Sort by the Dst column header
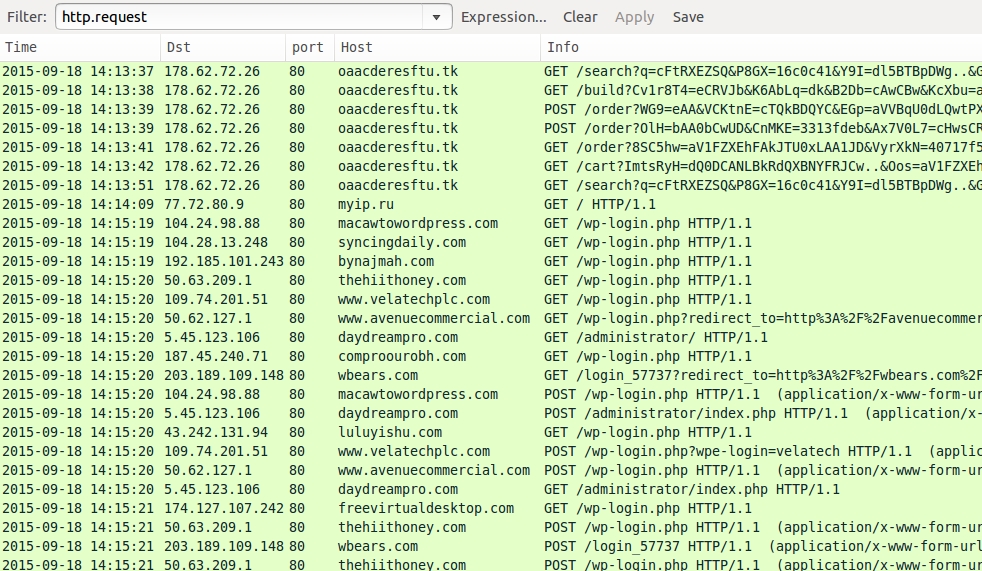 pyautogui.click(x=222, y=47)
